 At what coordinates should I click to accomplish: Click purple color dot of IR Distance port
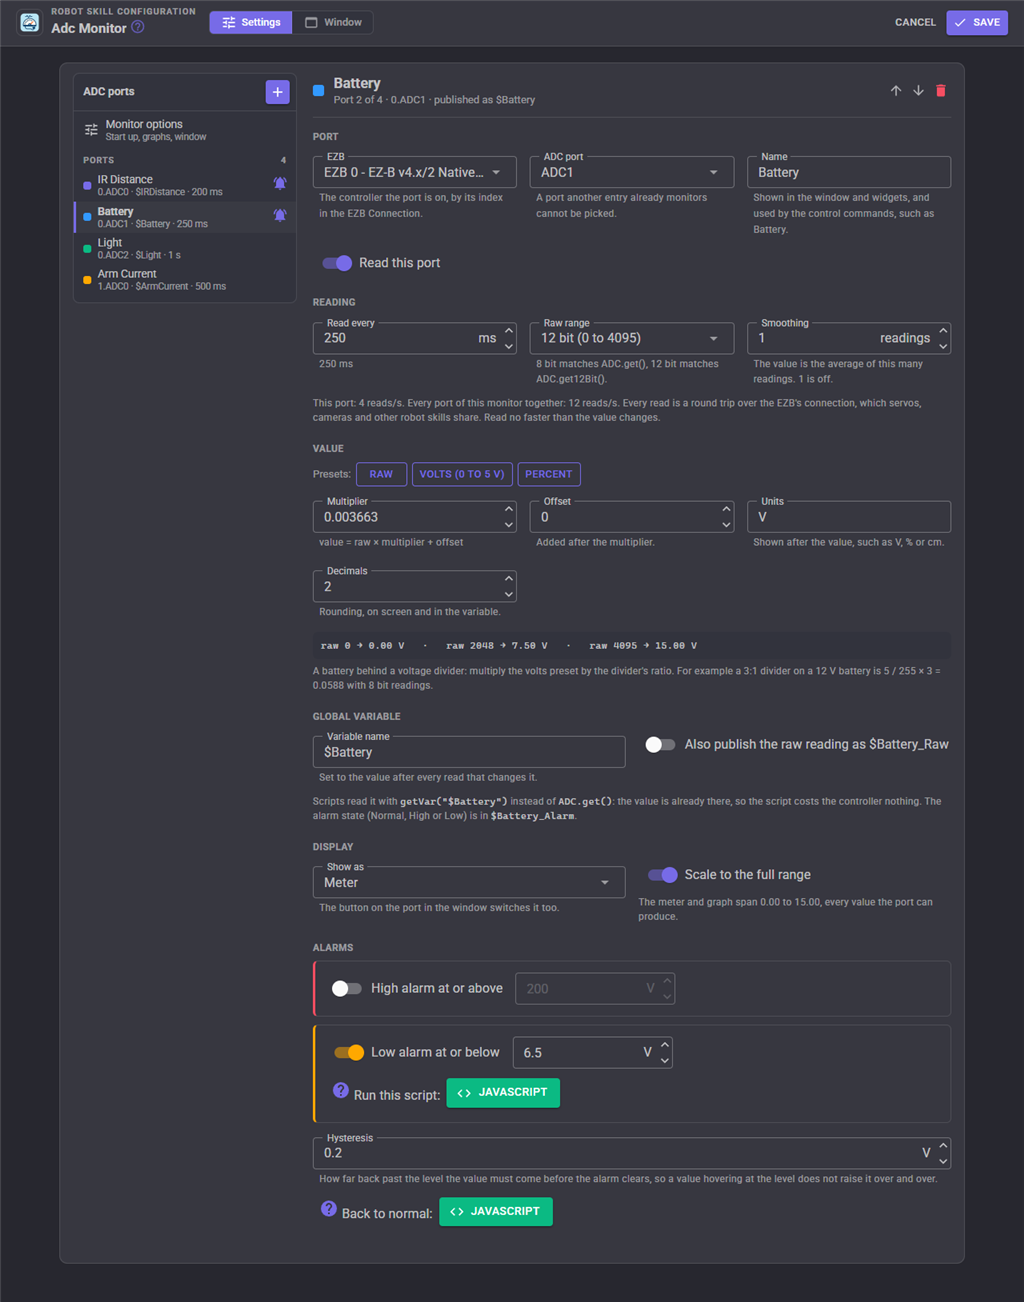87,185
